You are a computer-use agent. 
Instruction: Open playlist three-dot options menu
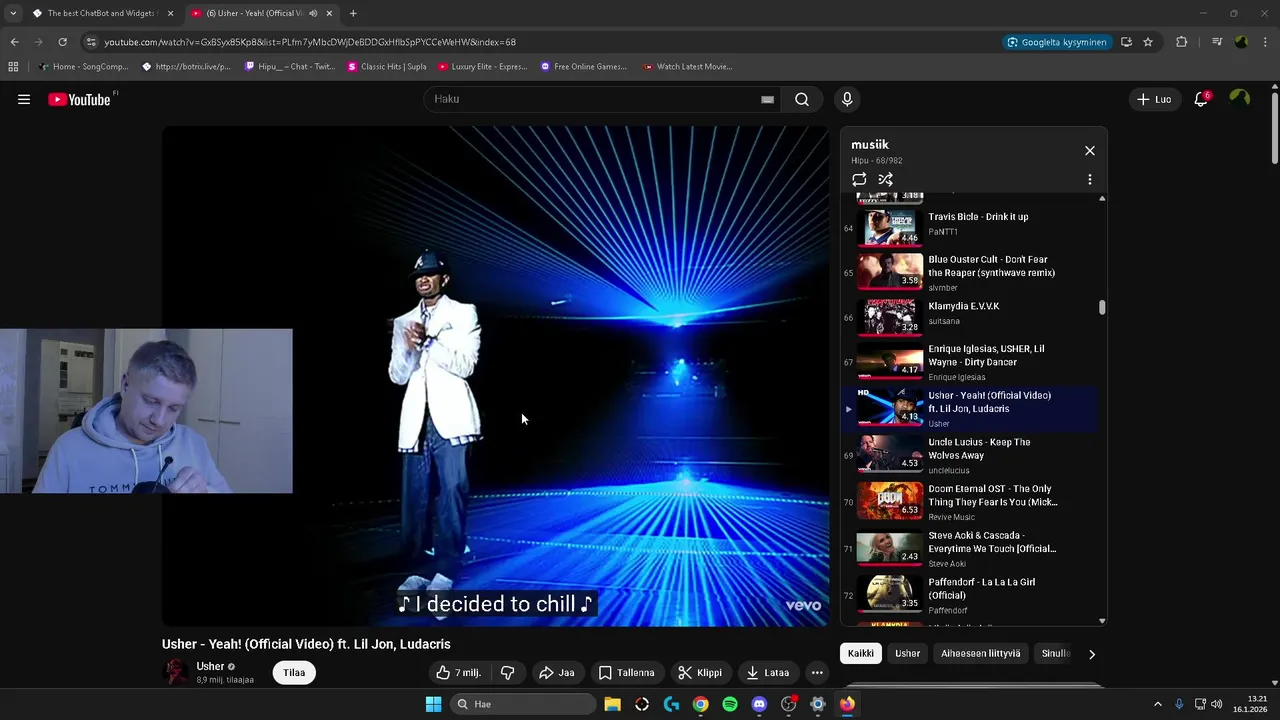click(1090, 180)
